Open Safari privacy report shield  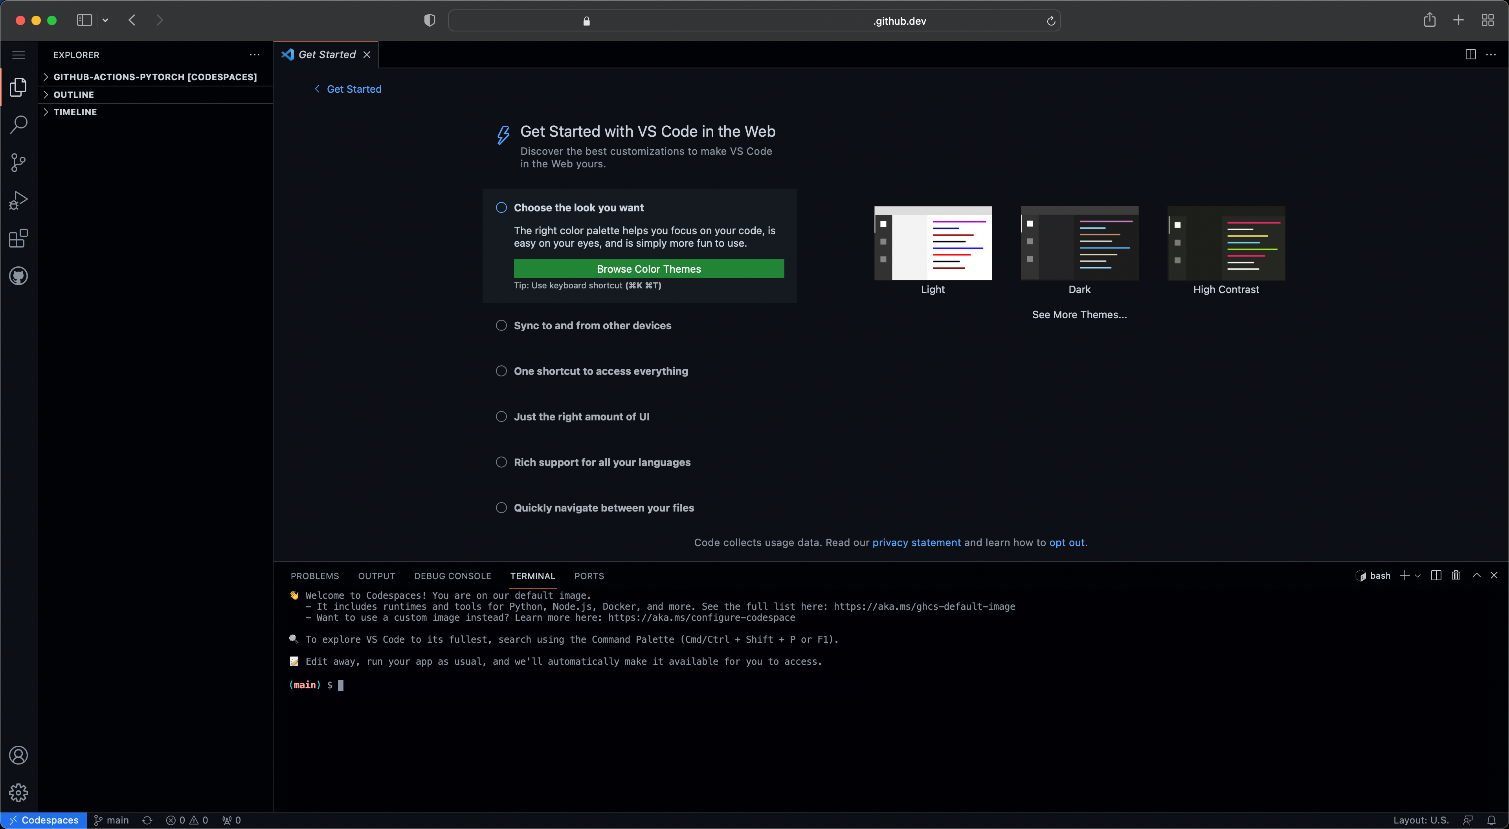[x=430, y=20]
